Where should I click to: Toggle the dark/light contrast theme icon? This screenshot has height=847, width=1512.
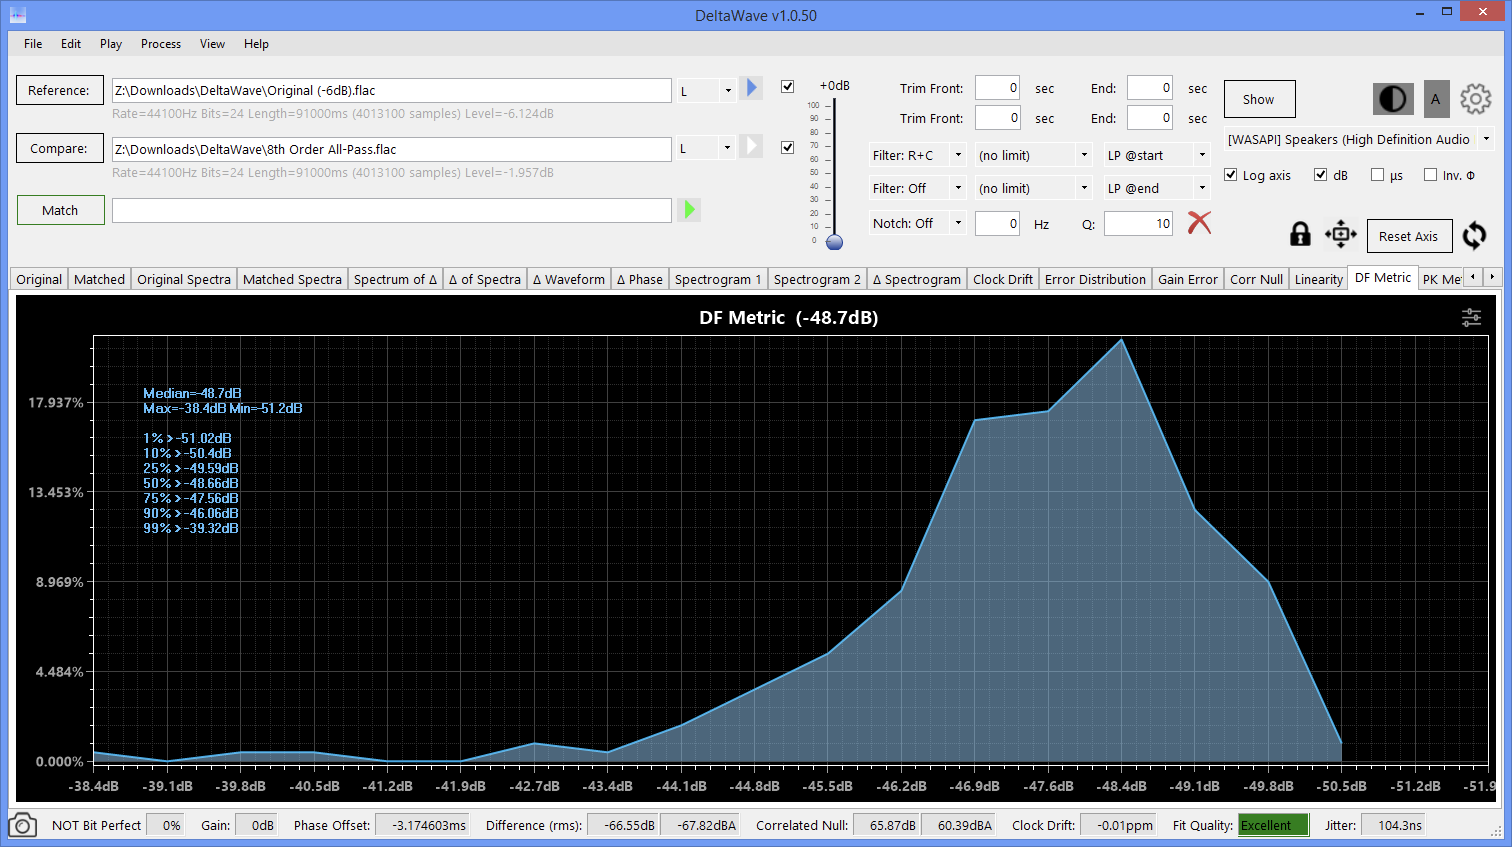[x=1393, y=99]
